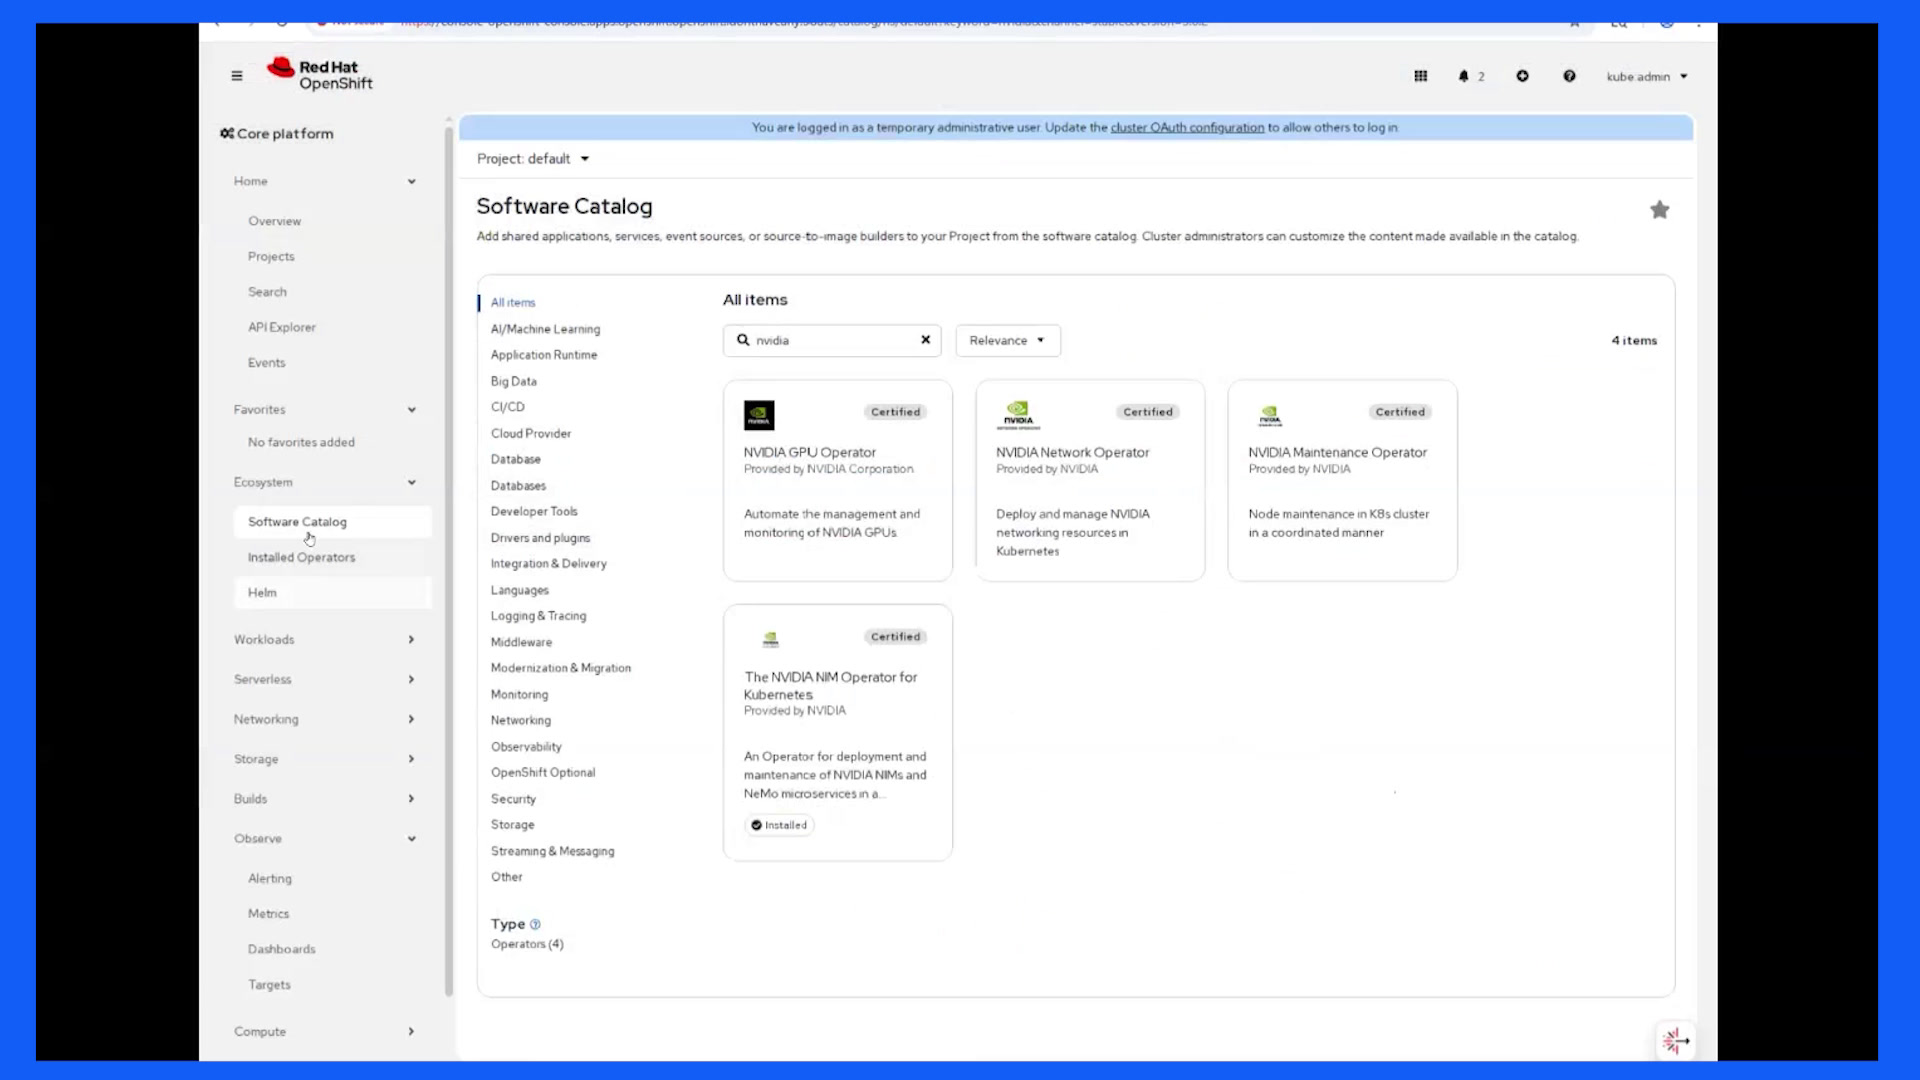Open the application launcher grid icon
The image size is (1920, 1080).
[1421, 76]
